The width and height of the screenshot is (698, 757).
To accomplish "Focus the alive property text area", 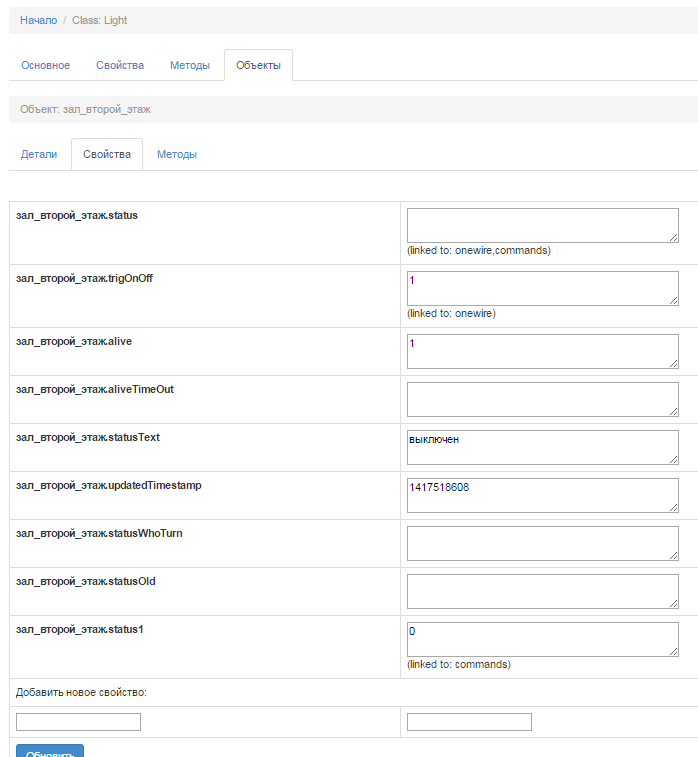I will point(542,351).
